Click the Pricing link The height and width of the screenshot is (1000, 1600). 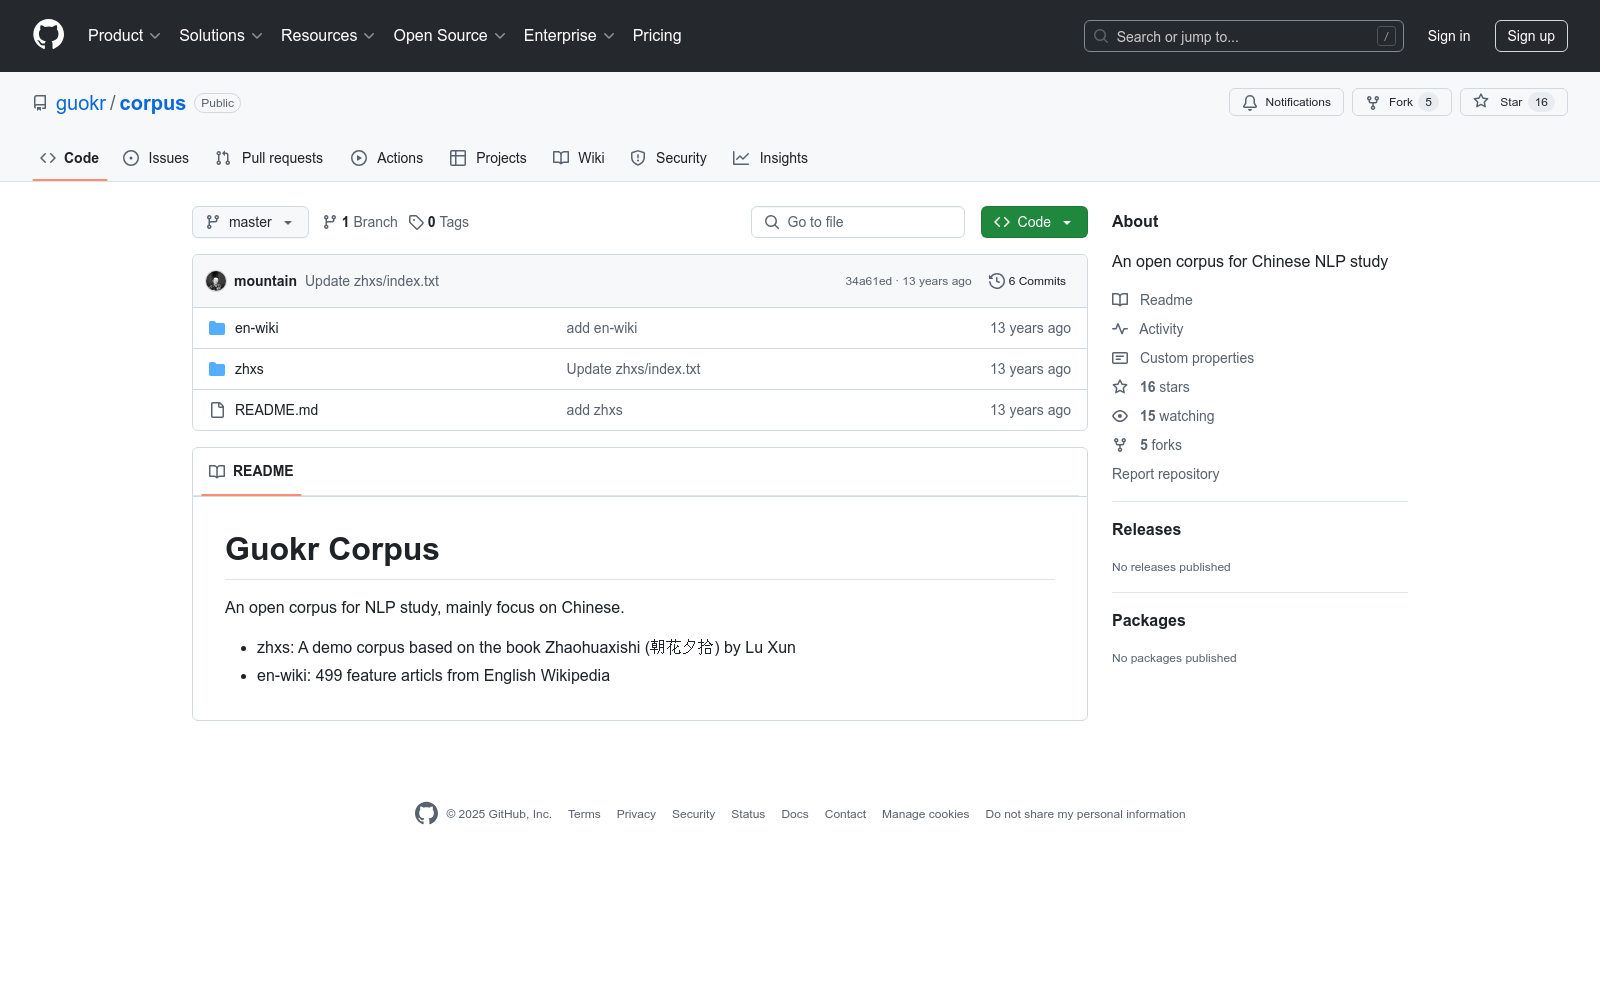(657, 36)
